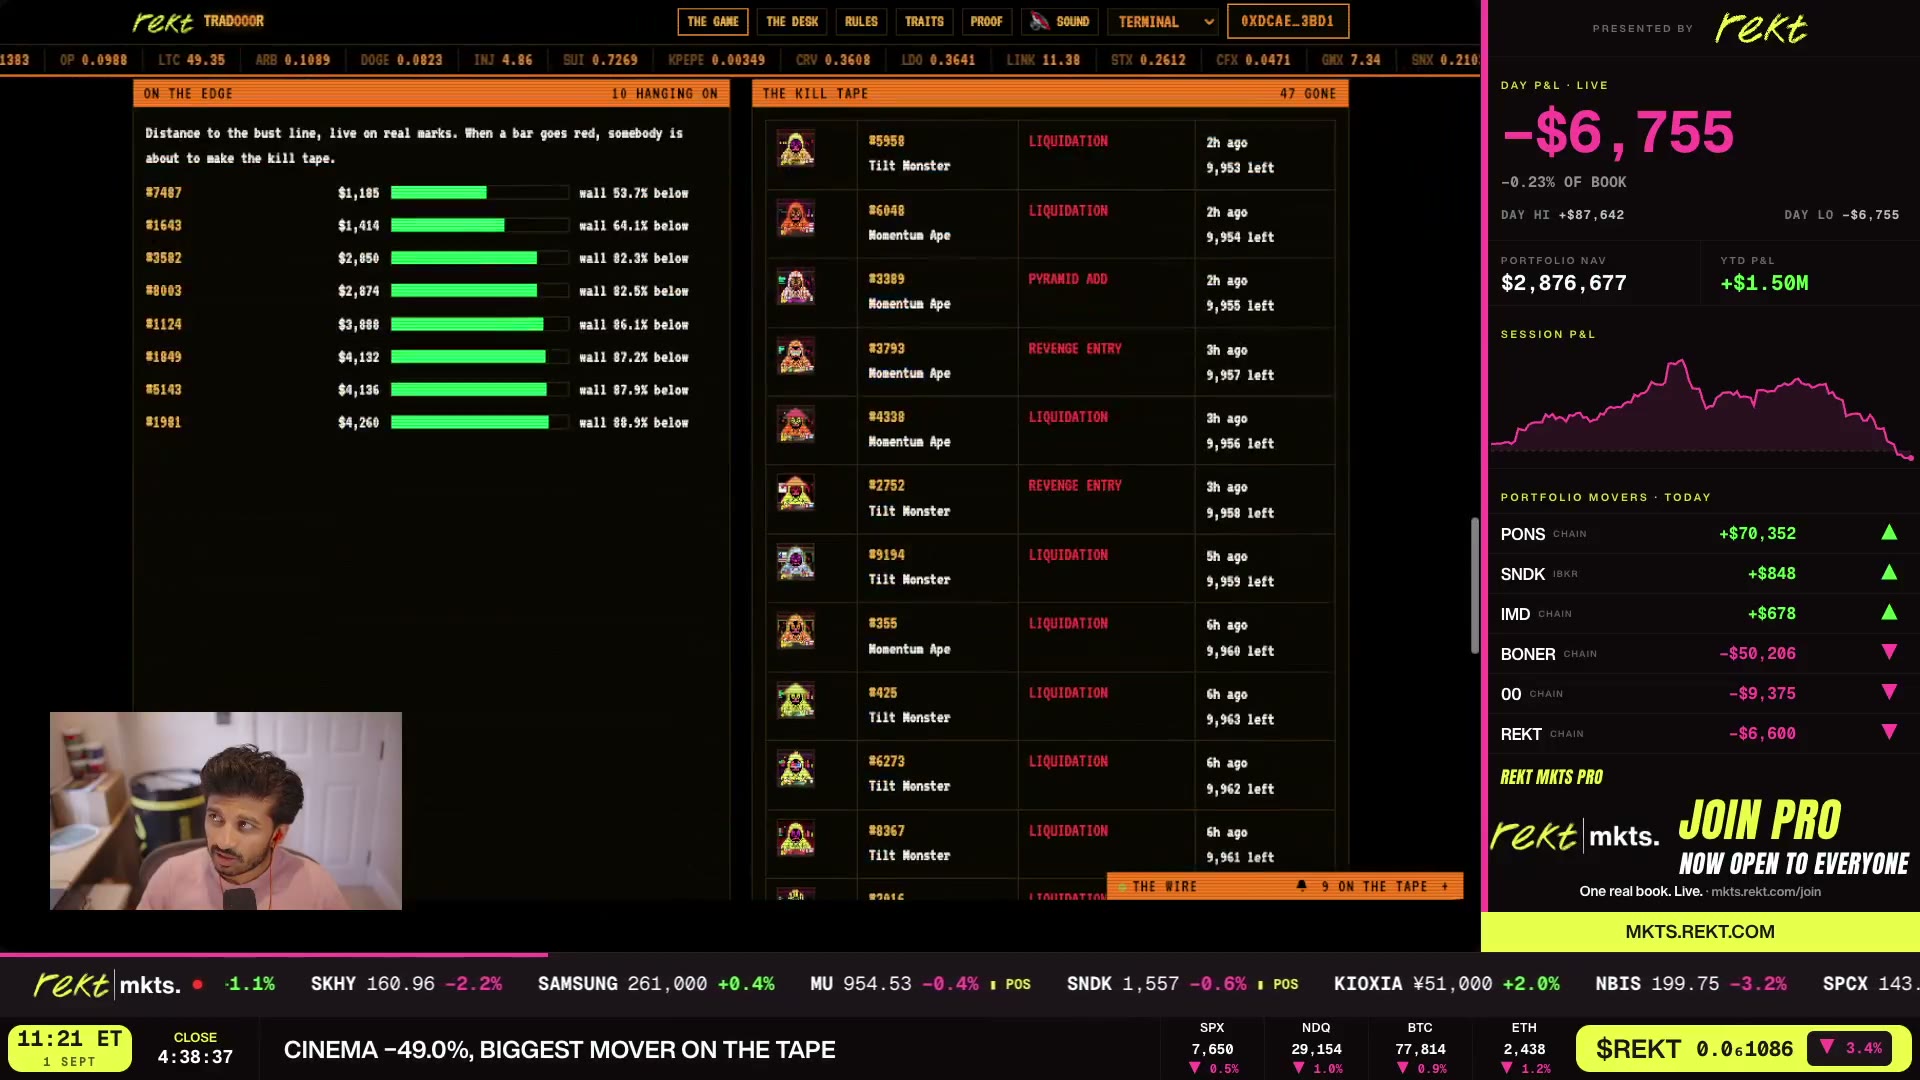This screenshot has width=1920, height=1080.
Task: Click the rekt Tradooor logo
Action: click(198, 21)
